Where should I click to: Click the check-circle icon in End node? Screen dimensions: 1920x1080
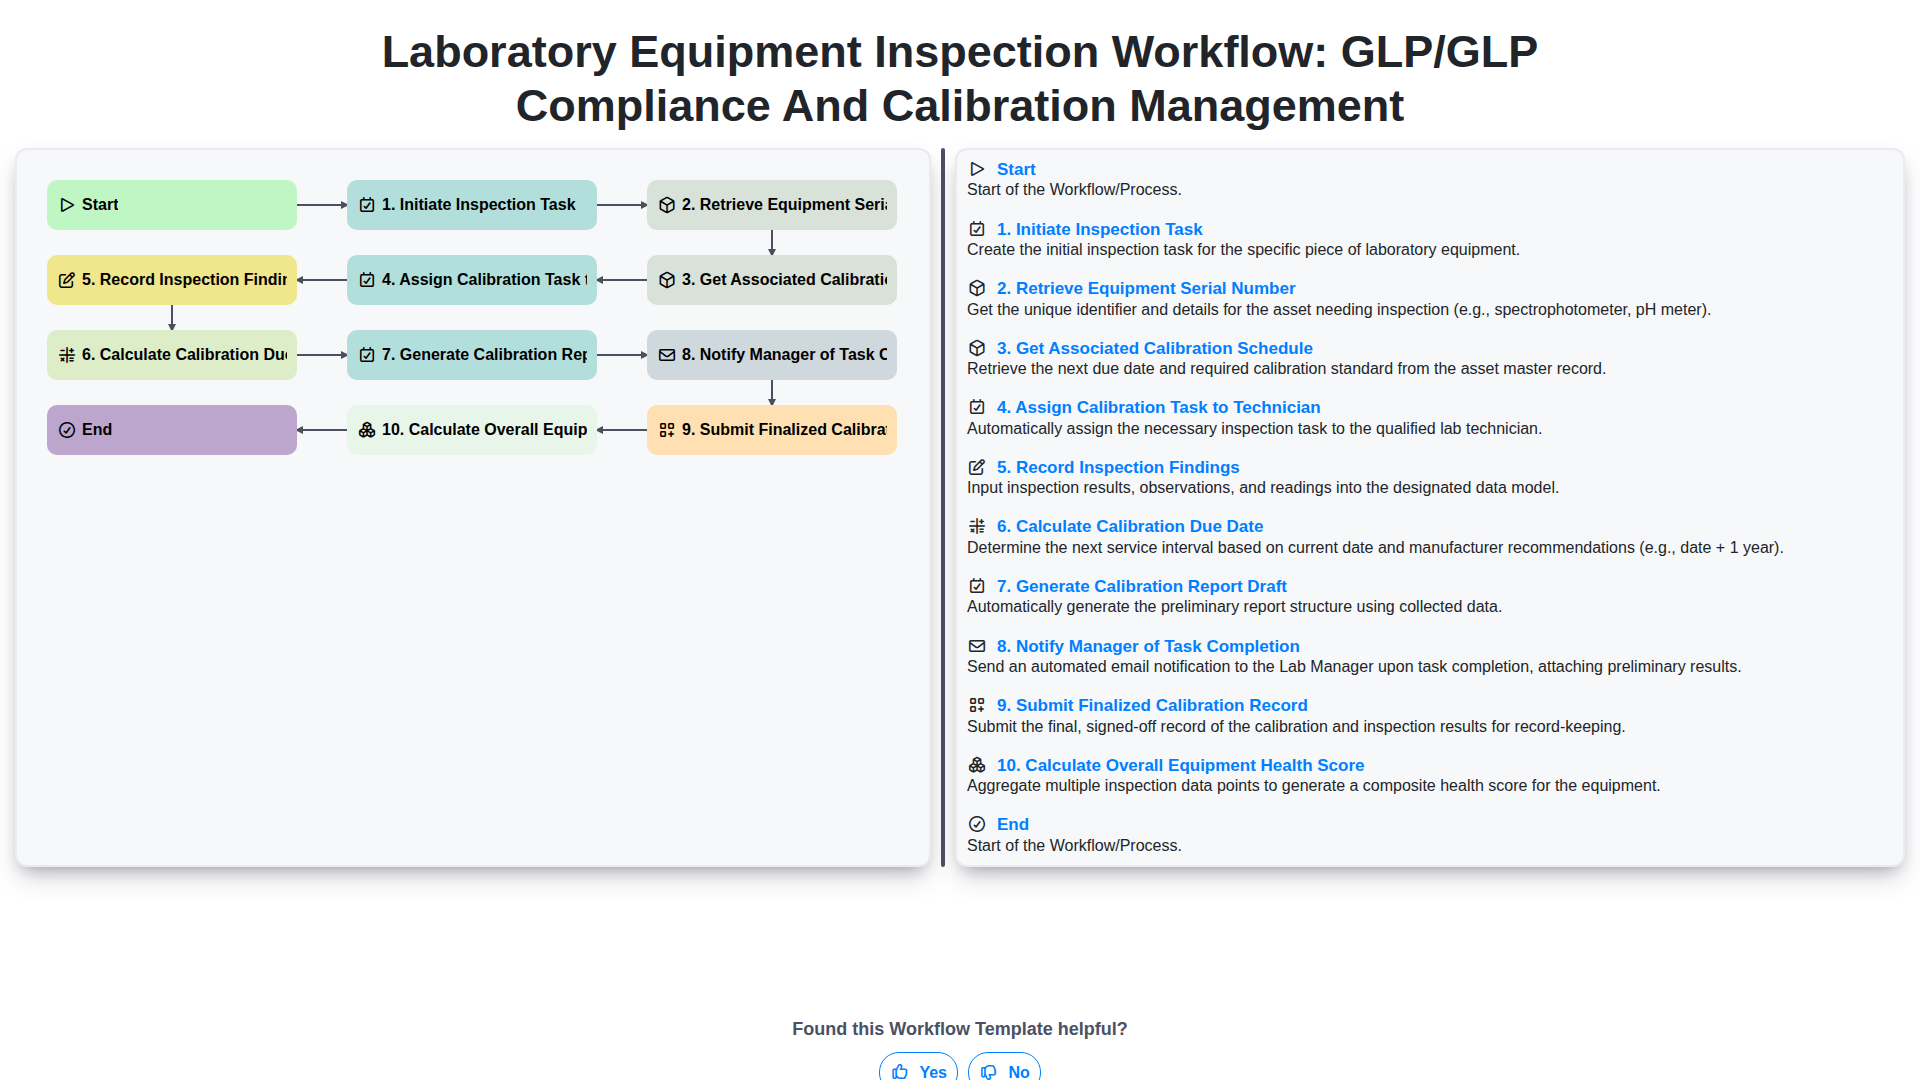pos(67,430)
